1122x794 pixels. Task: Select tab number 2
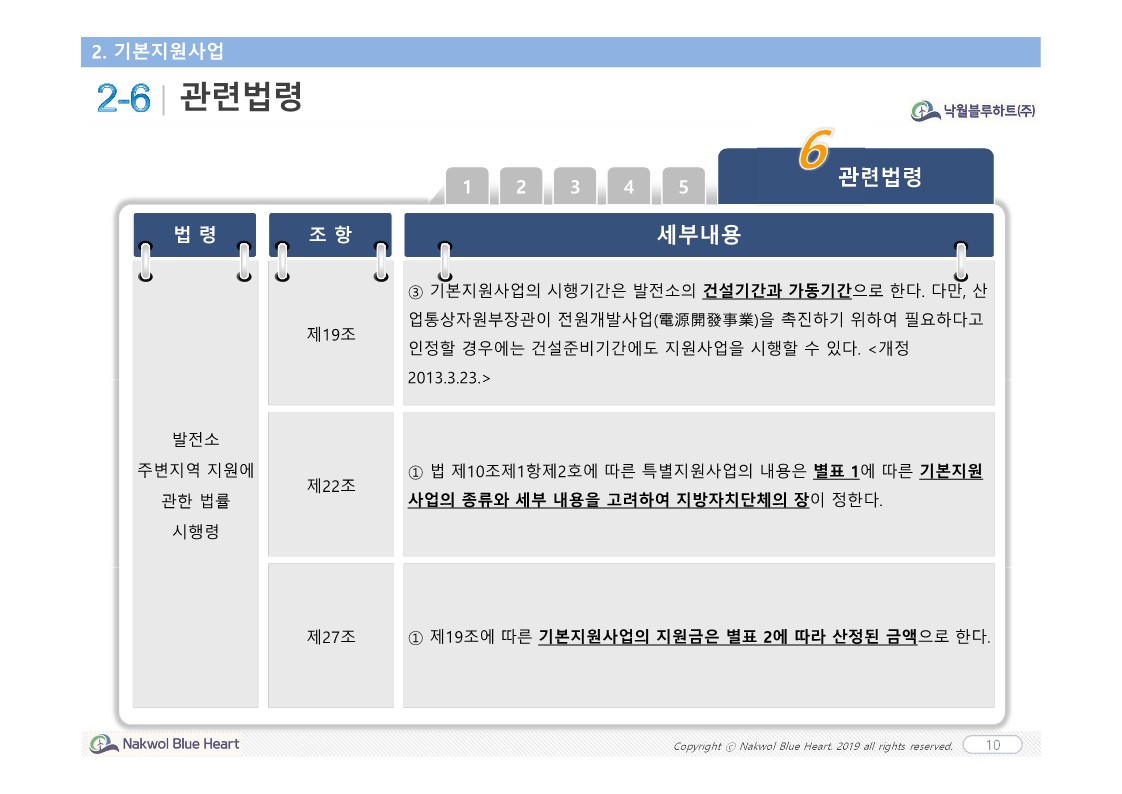coord(521,186)
